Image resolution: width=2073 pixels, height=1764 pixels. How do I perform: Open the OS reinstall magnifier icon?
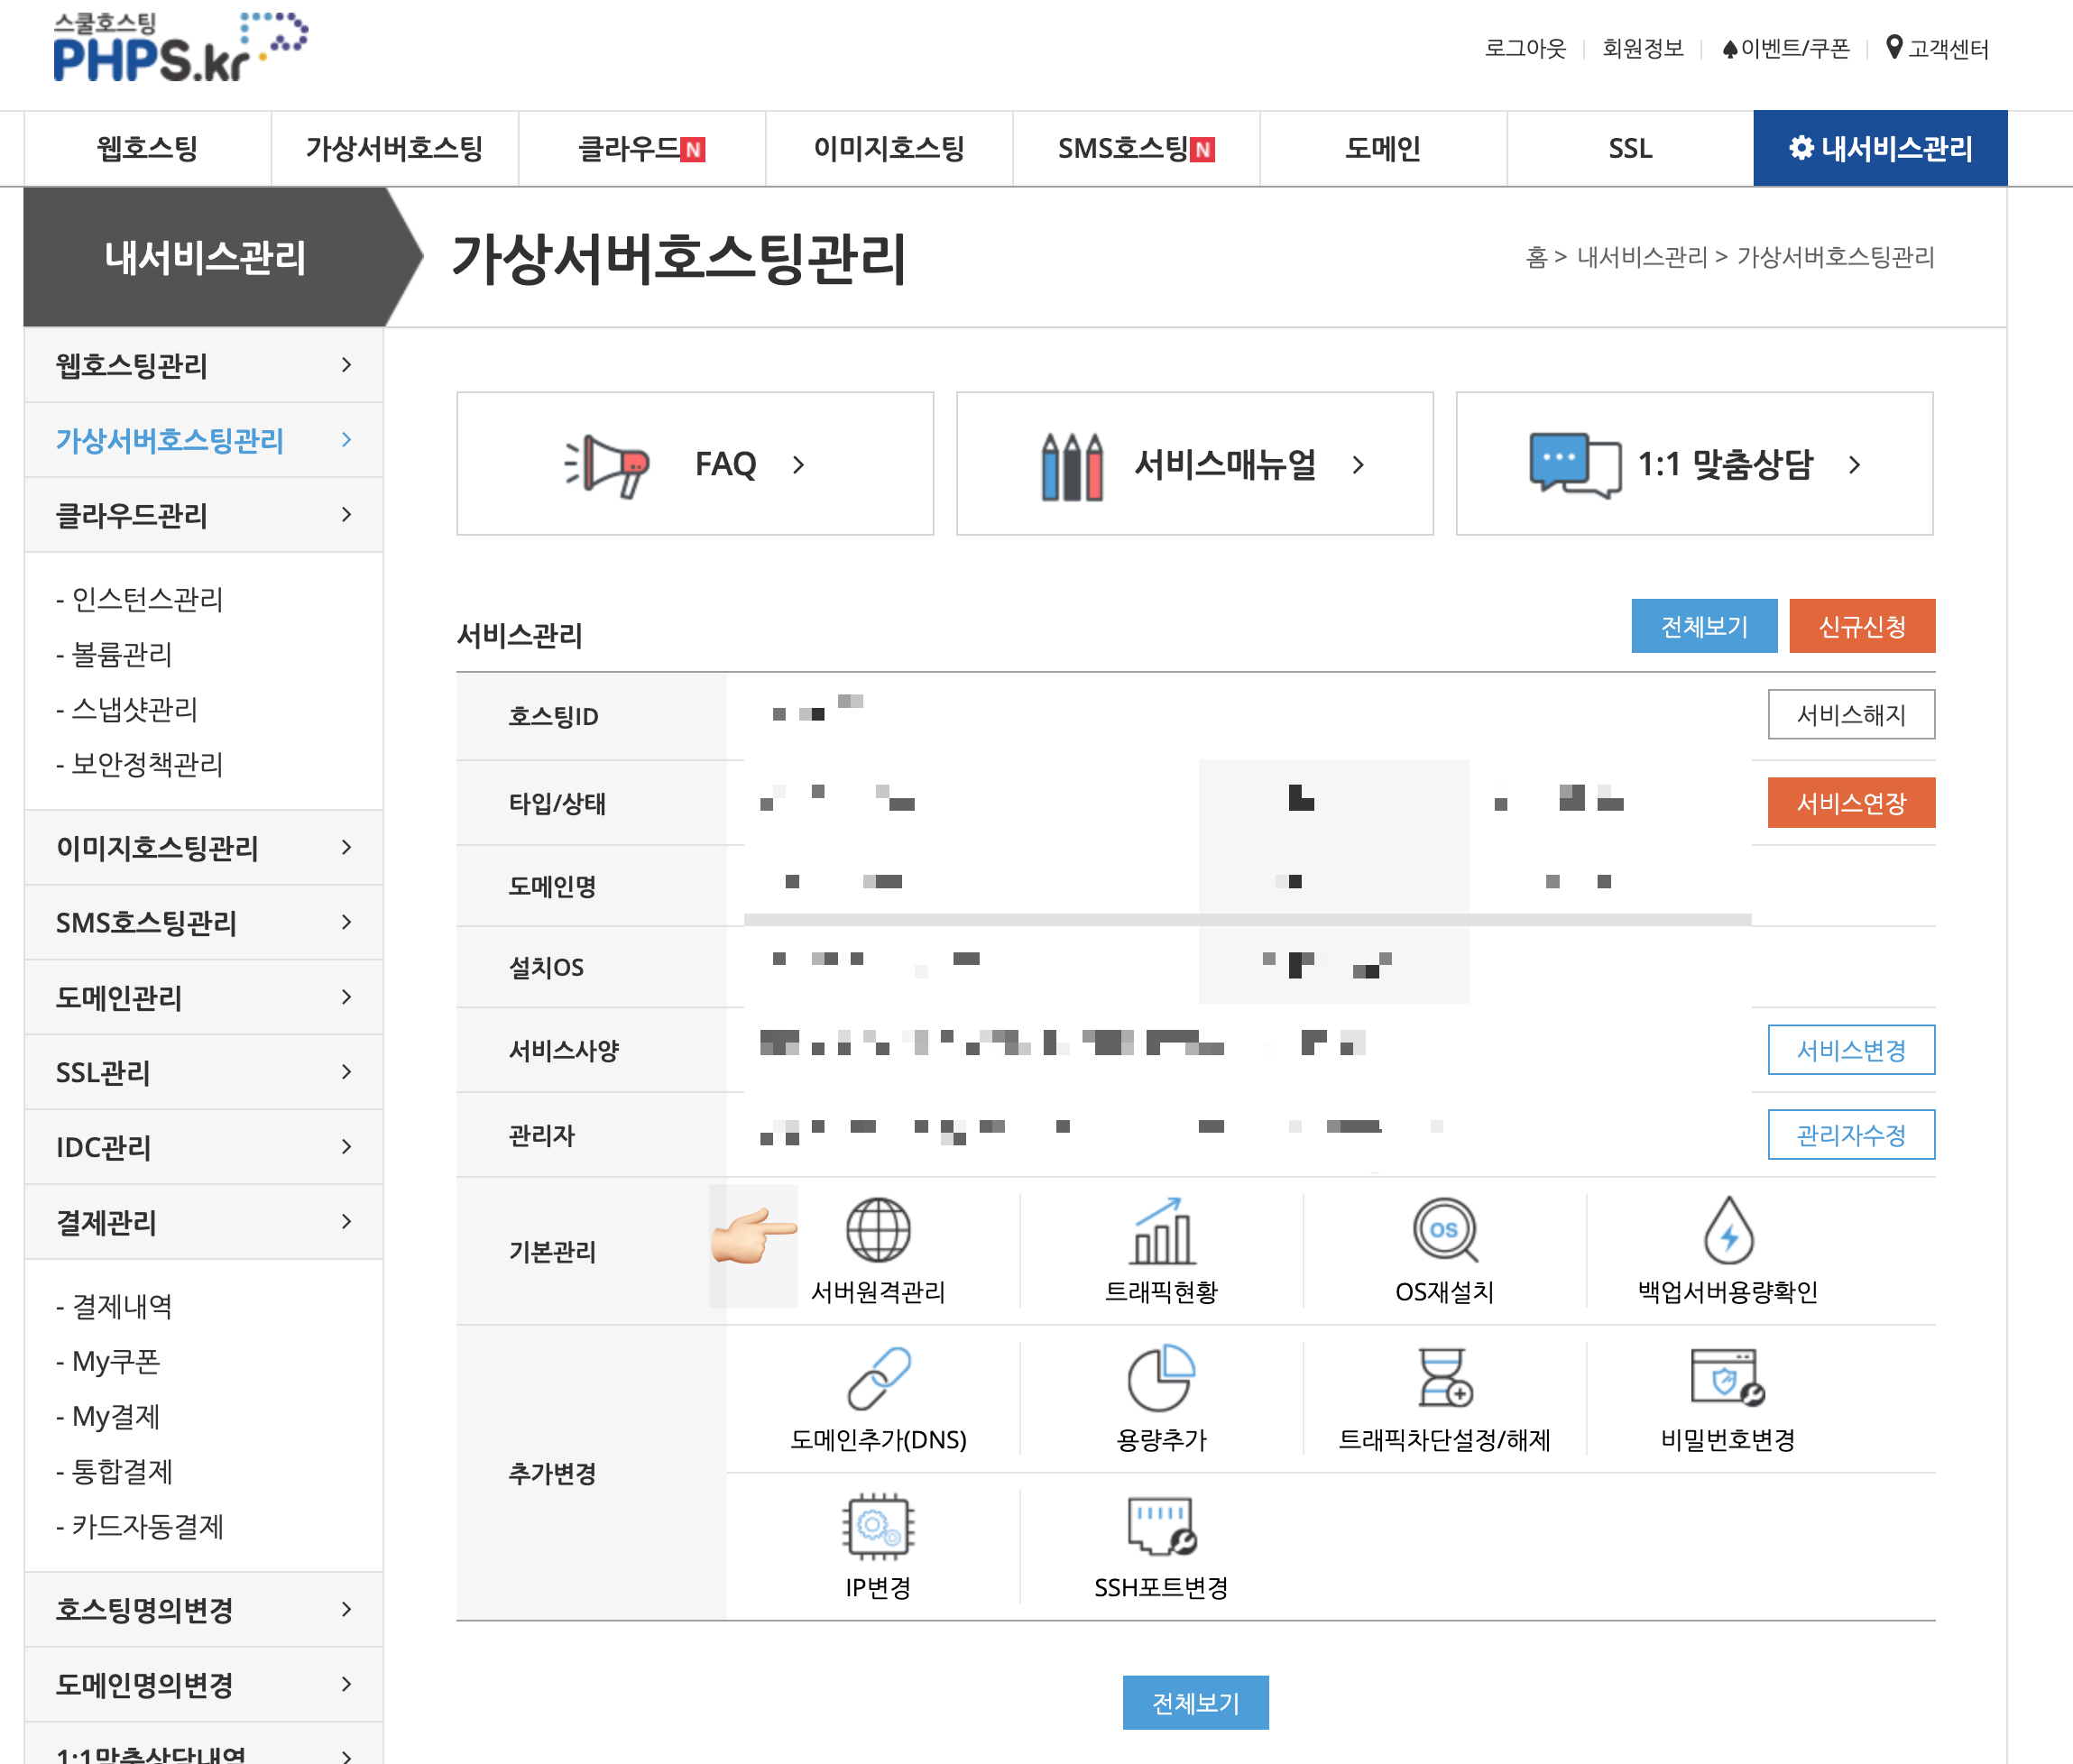(x=1444, y=1230)
